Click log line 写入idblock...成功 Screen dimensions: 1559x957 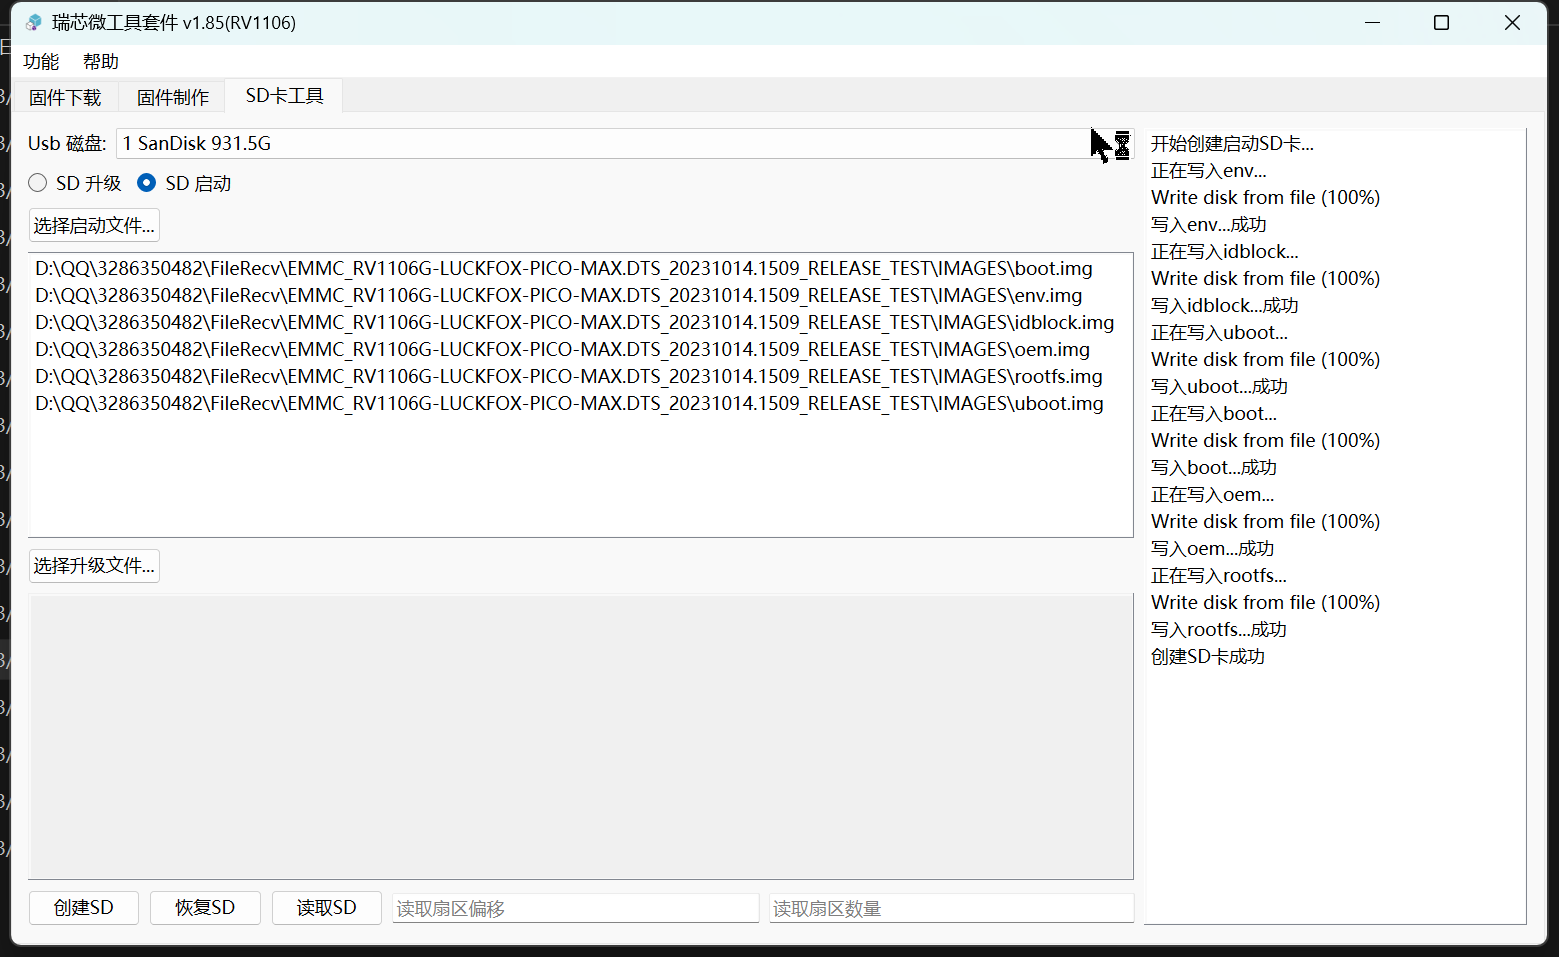[x=1225, y=306]
